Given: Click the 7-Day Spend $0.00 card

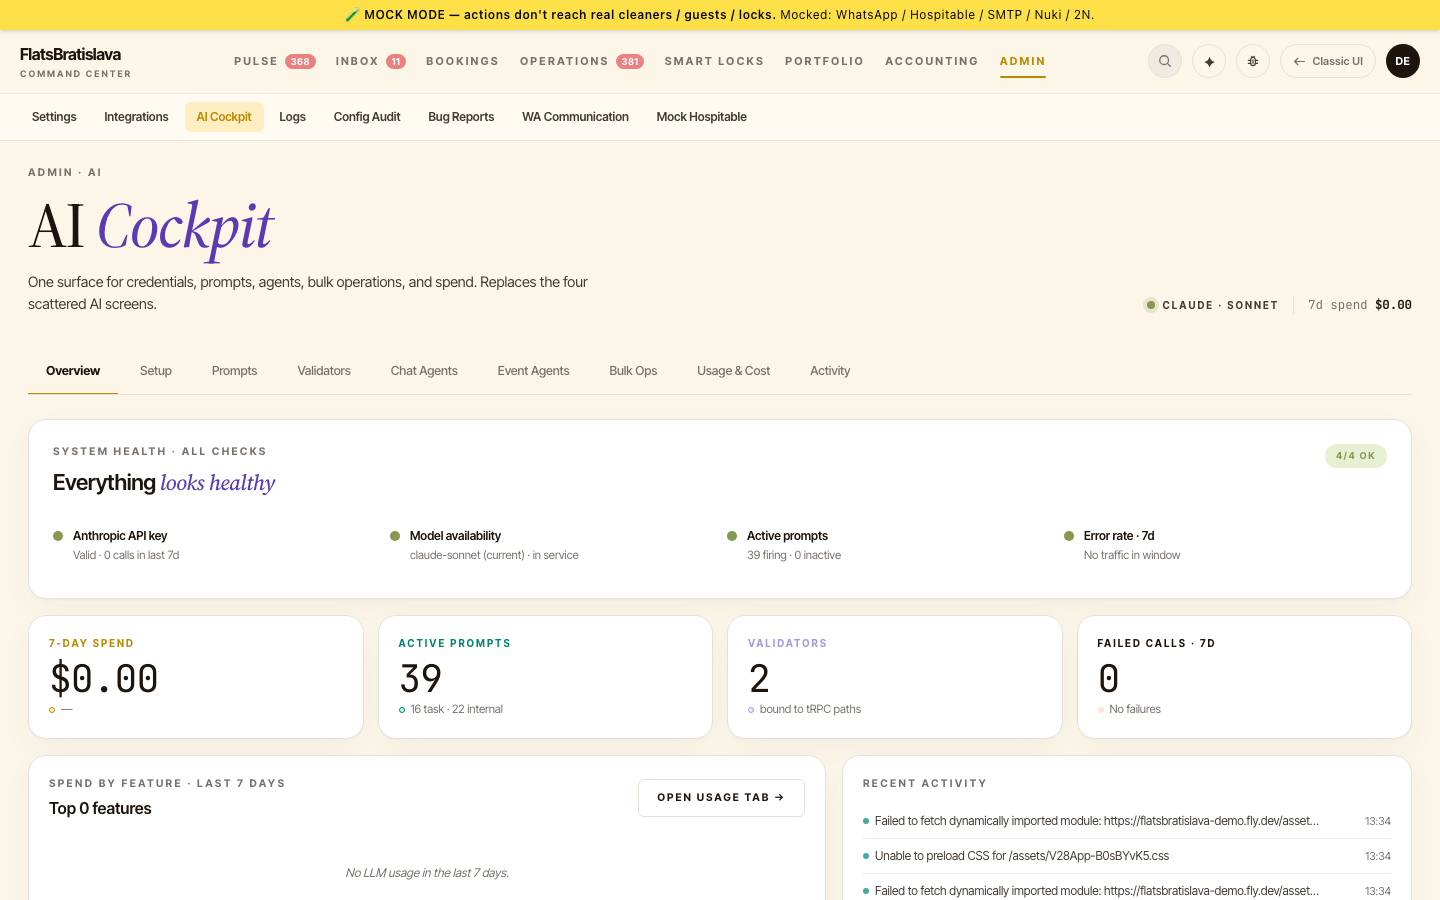Looking at the screenshot, I should pos(196,677).
